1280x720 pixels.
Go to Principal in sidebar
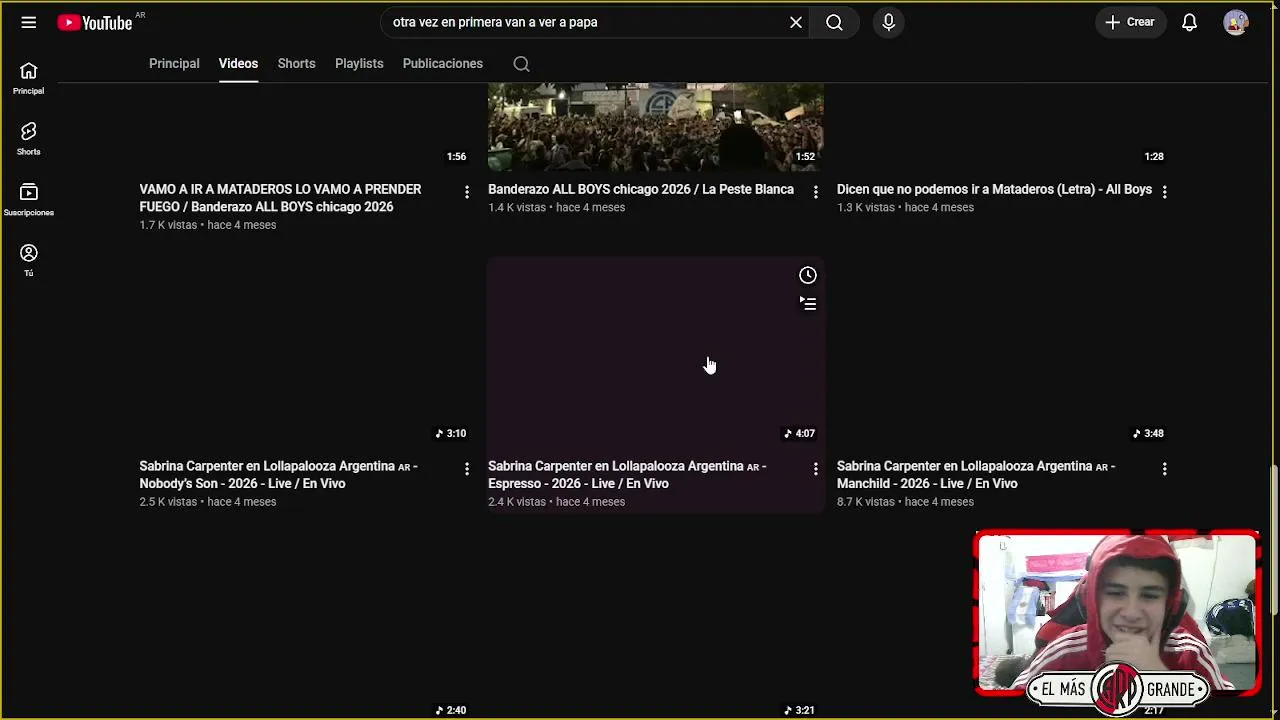click(x=28, y=78)
